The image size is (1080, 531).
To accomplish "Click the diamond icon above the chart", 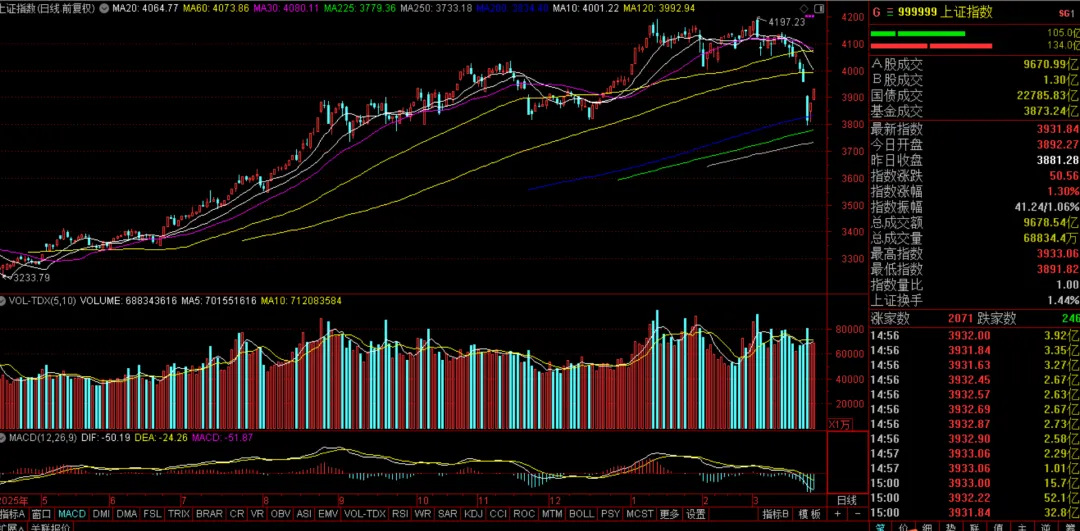I will (803, 8).
